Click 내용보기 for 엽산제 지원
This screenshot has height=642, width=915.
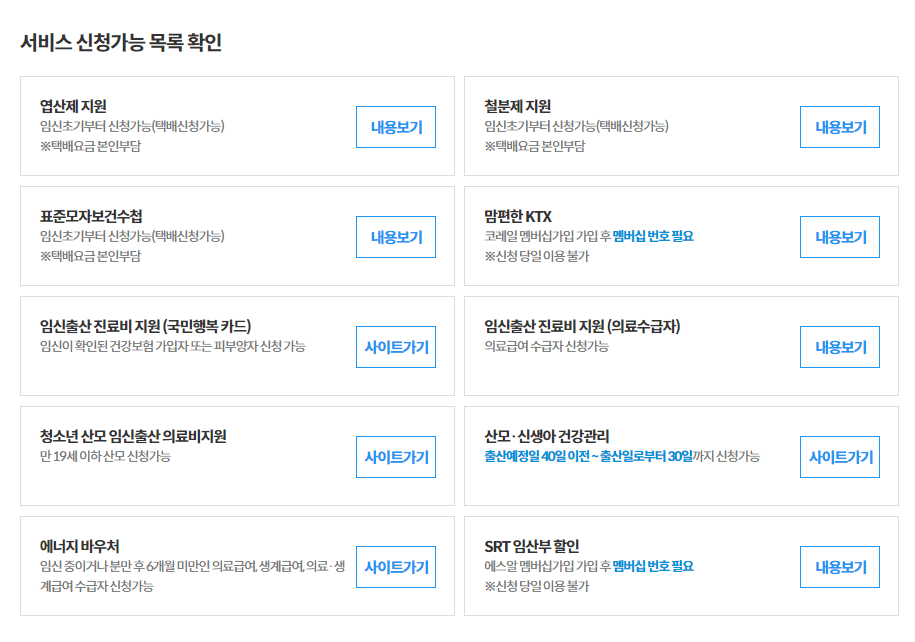click(395, 126)
